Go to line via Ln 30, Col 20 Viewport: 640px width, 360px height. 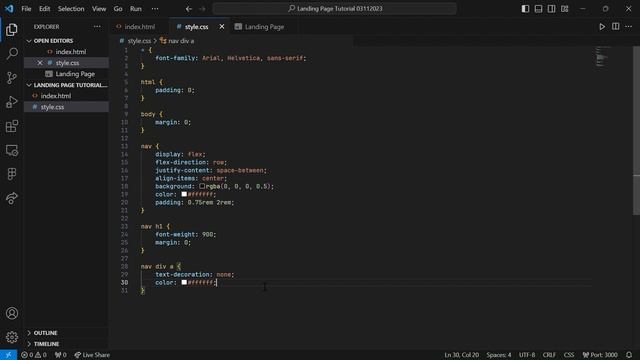pos(462,355)
